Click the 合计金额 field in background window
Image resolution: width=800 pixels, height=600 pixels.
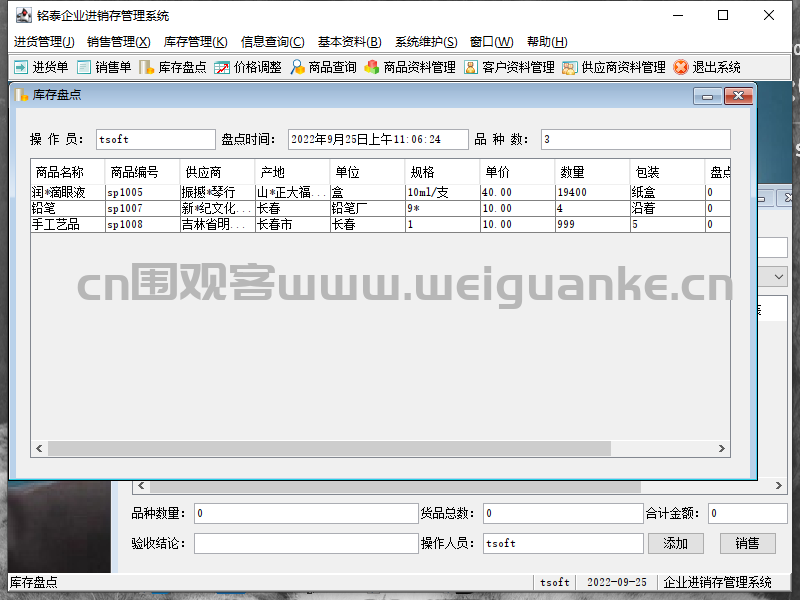[x=747, y=513]
